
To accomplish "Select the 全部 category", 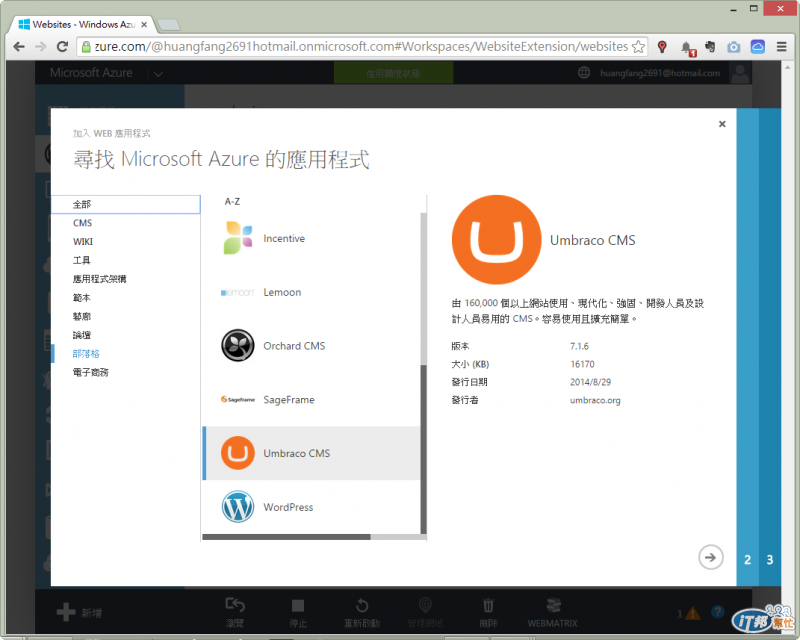I will (126, 204).
